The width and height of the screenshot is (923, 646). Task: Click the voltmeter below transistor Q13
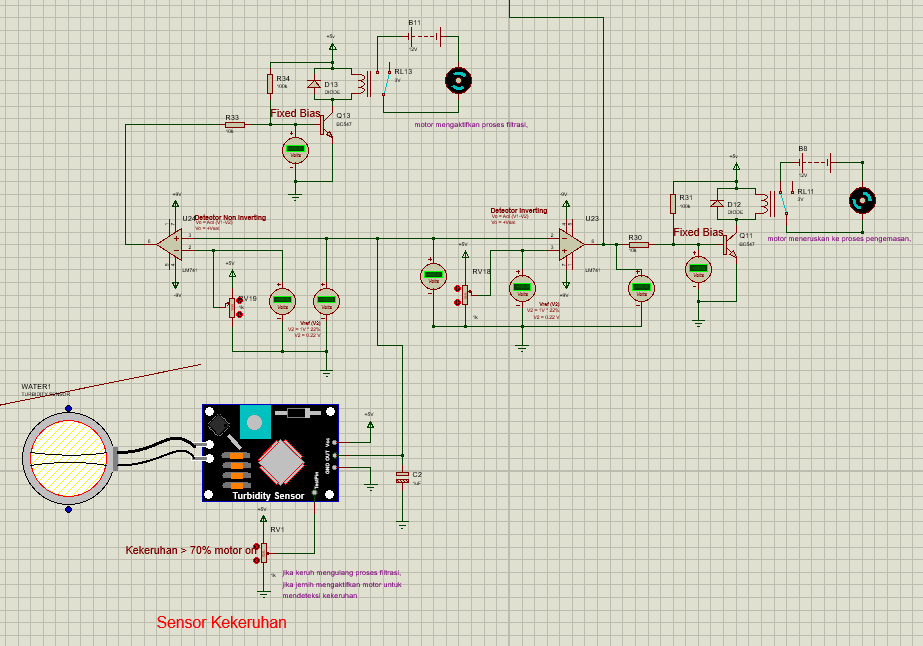pyautogui.click(x=296, y=150)
